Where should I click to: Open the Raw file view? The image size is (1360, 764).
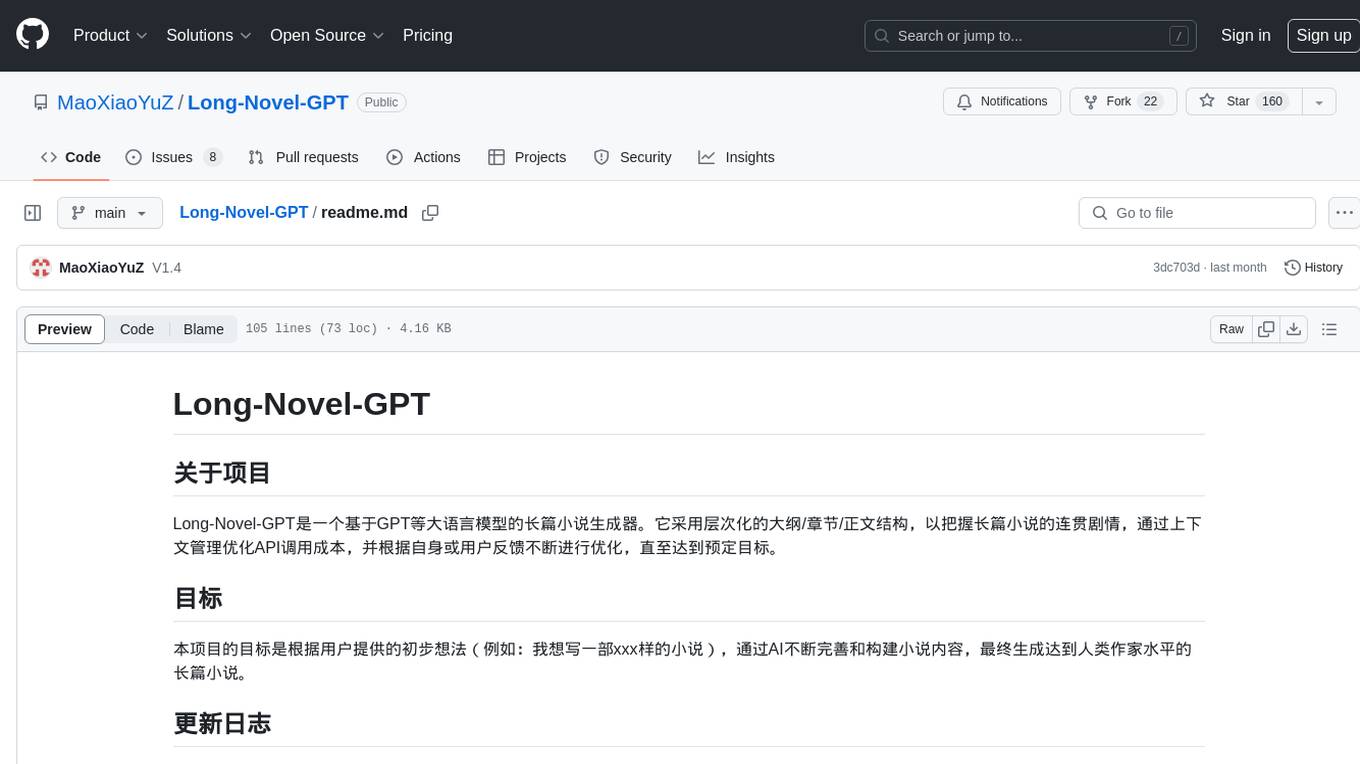pyautogui.click(x=1231, y=329)
